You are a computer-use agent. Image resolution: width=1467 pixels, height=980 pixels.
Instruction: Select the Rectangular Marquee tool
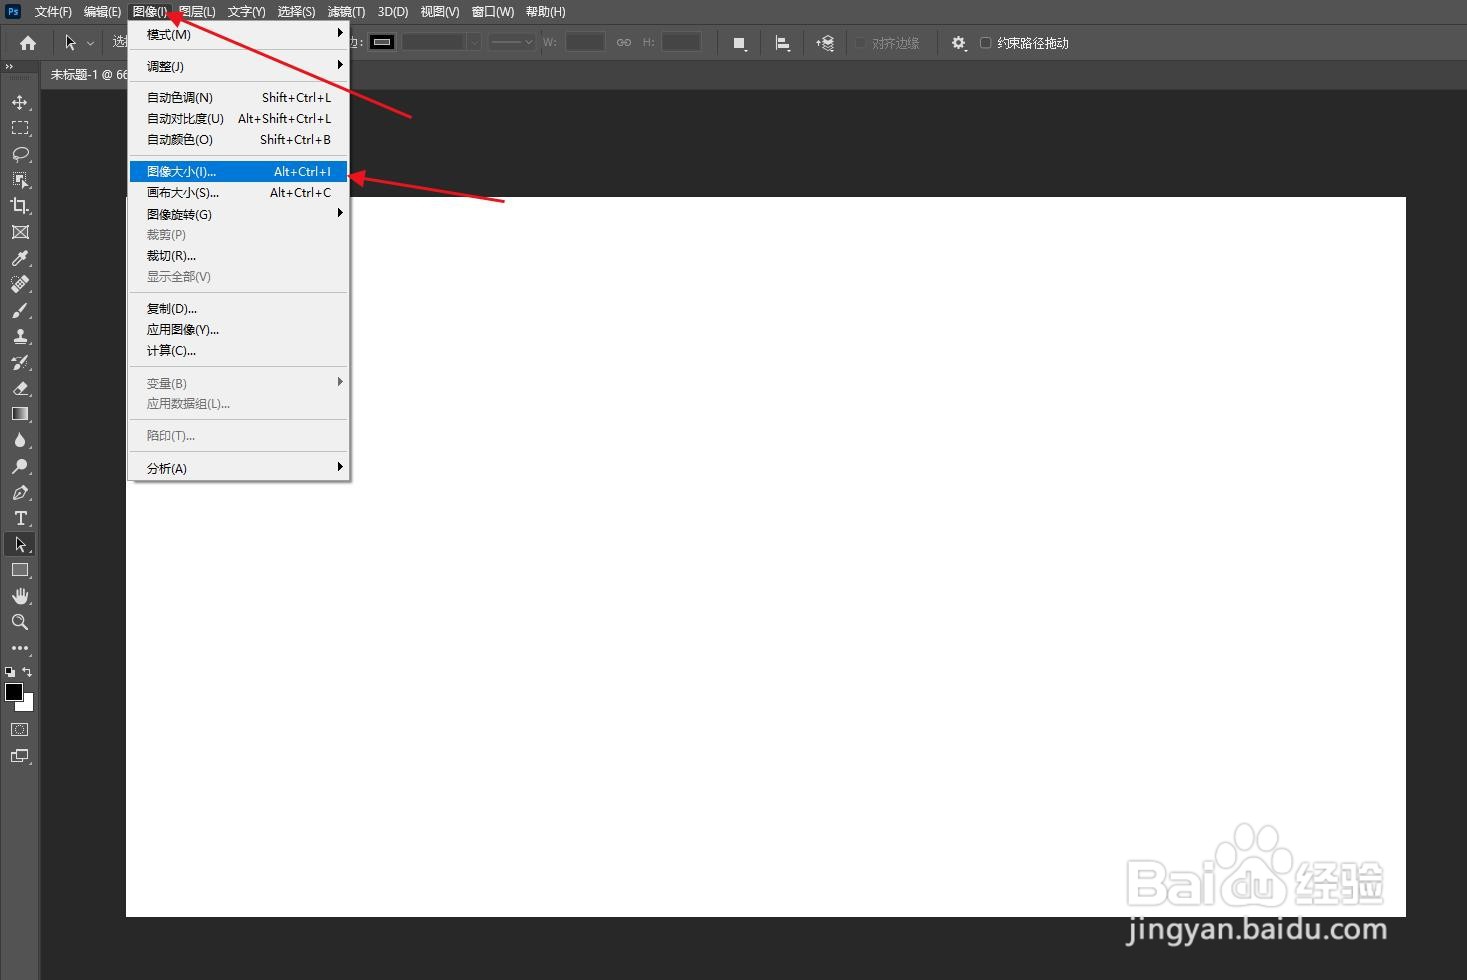point(20,128)
